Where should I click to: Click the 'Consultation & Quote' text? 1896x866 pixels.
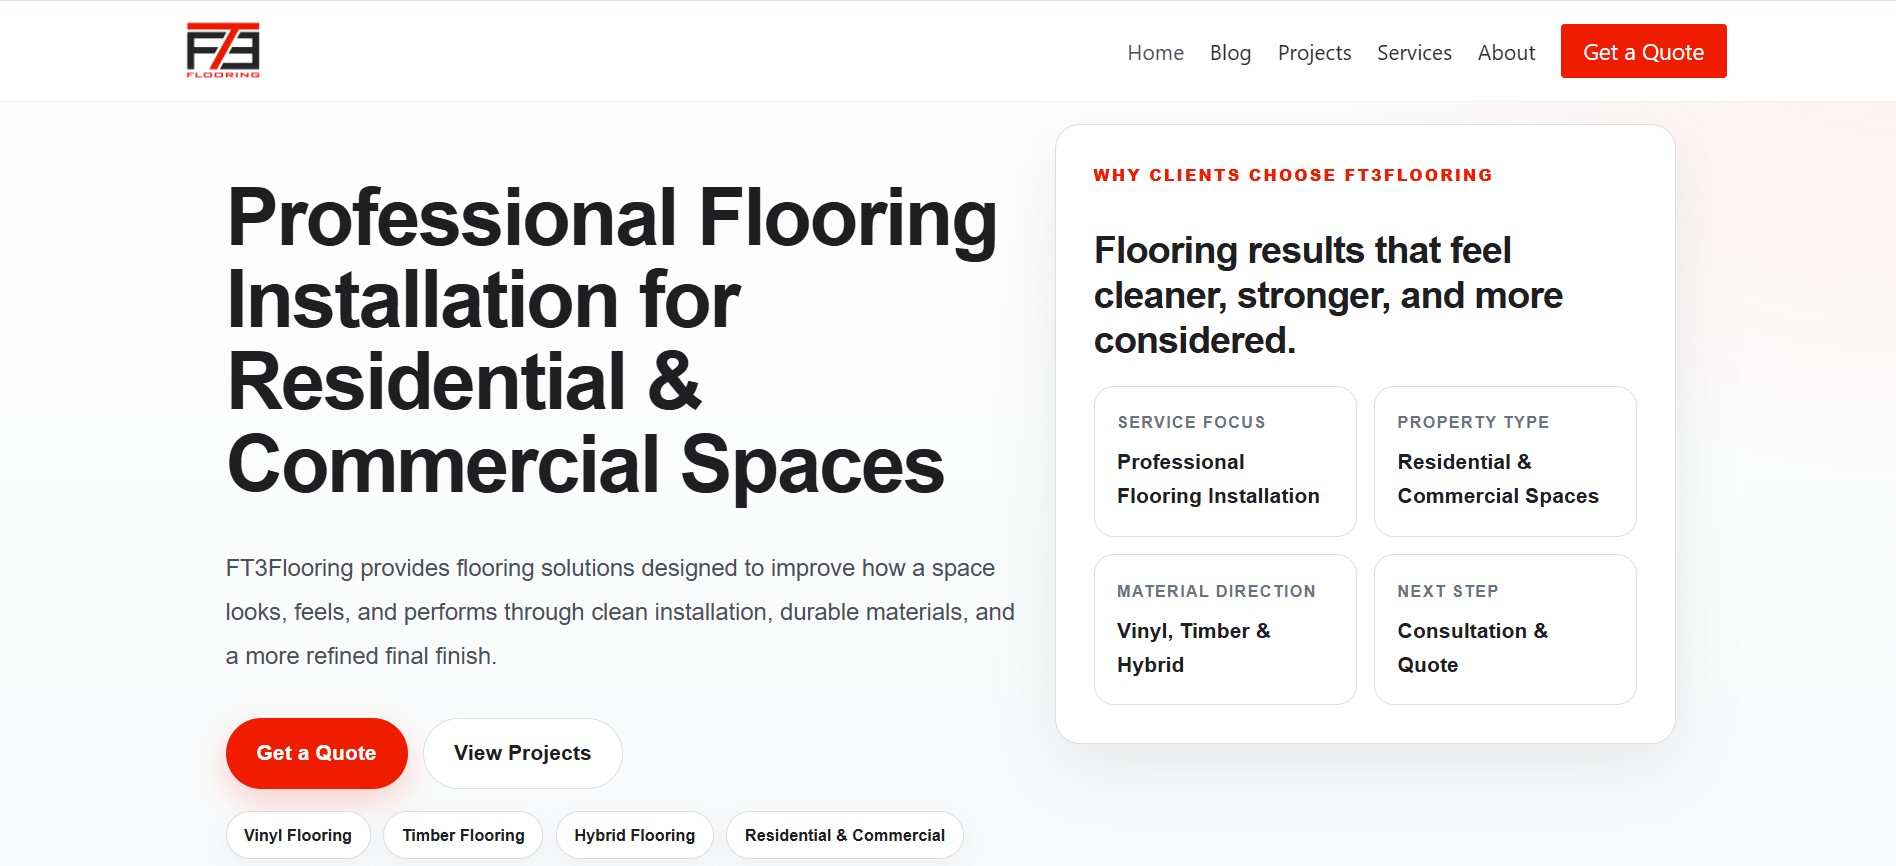[x=1473, y=648]
